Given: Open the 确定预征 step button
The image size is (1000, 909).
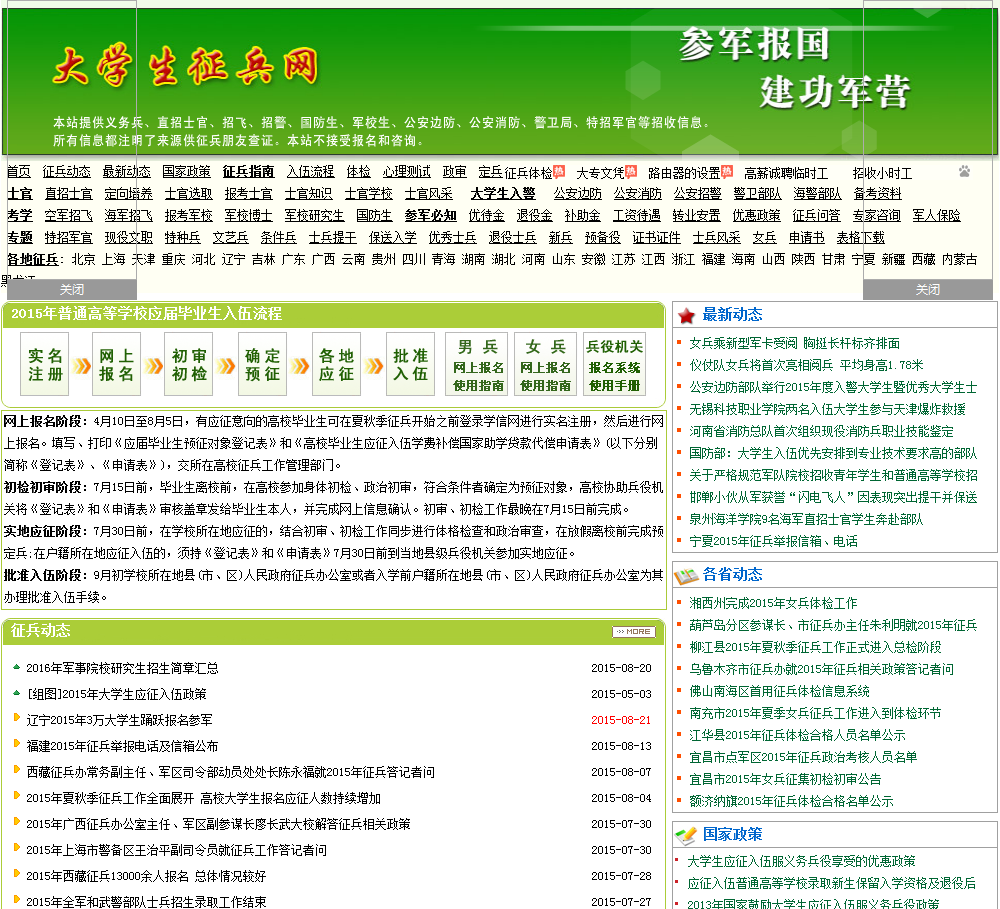Looking at the screenshot, I should (x=262, y=364).
